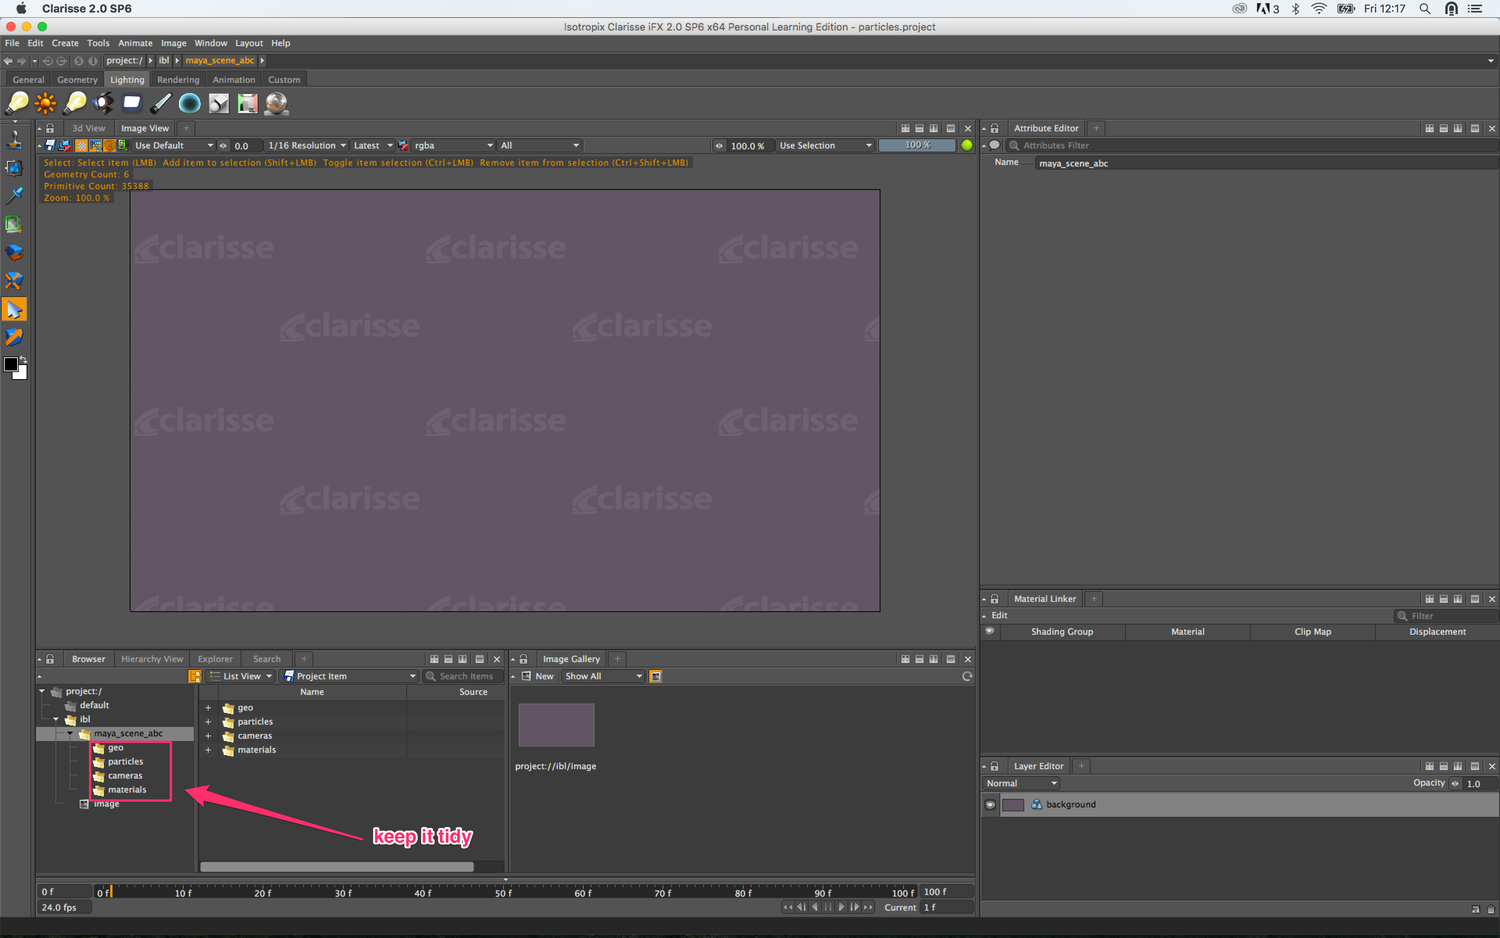The image size is (1500, 938).
Task: Add a rectangular area light
Action: 132,103
